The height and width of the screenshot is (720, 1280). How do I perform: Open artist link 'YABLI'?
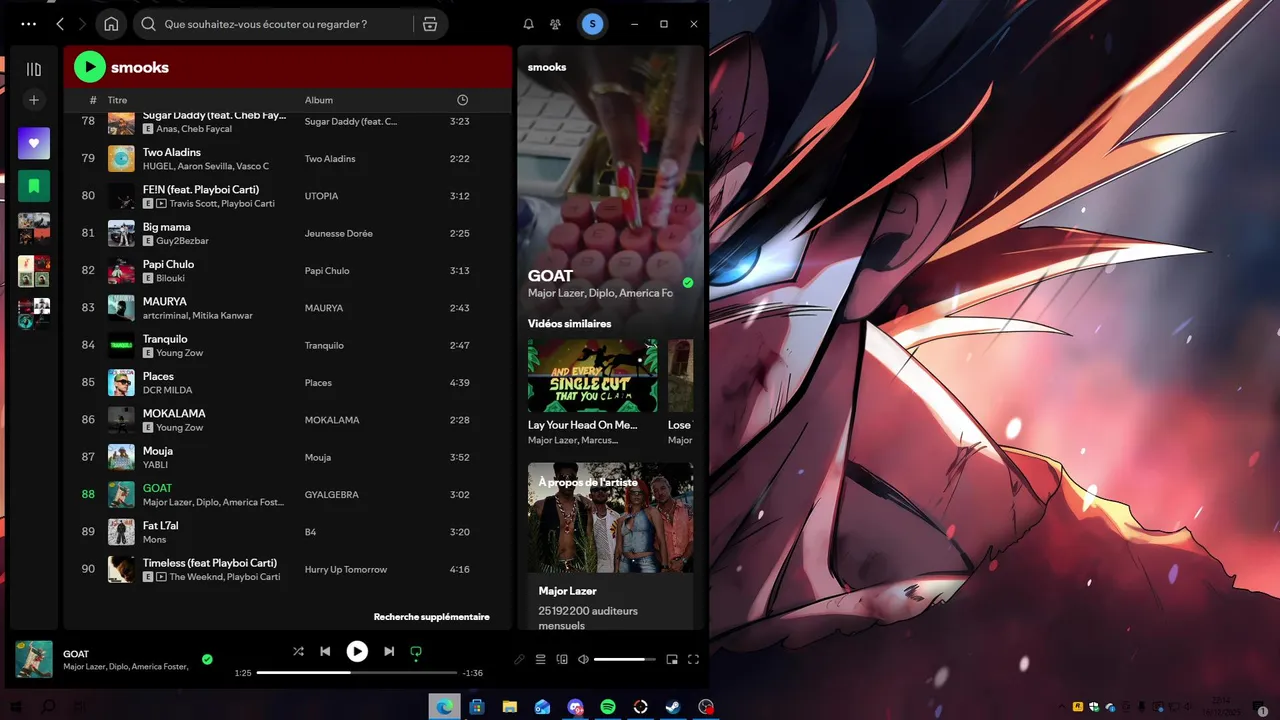point(155,465)
